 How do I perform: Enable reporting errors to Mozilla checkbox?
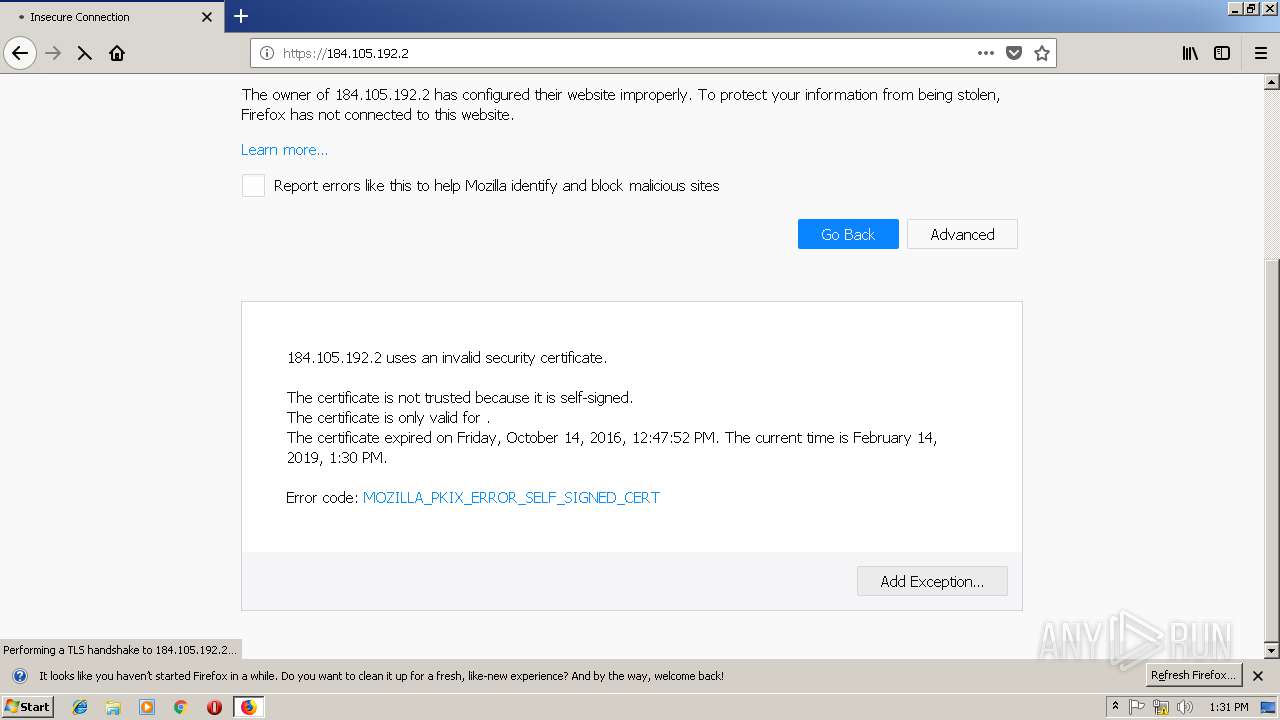point(253,185)
